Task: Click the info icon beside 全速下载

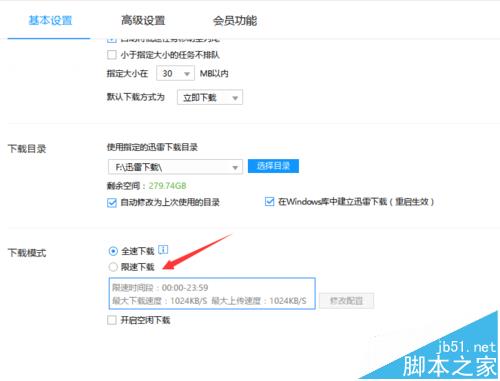Action: coord(163,249)
